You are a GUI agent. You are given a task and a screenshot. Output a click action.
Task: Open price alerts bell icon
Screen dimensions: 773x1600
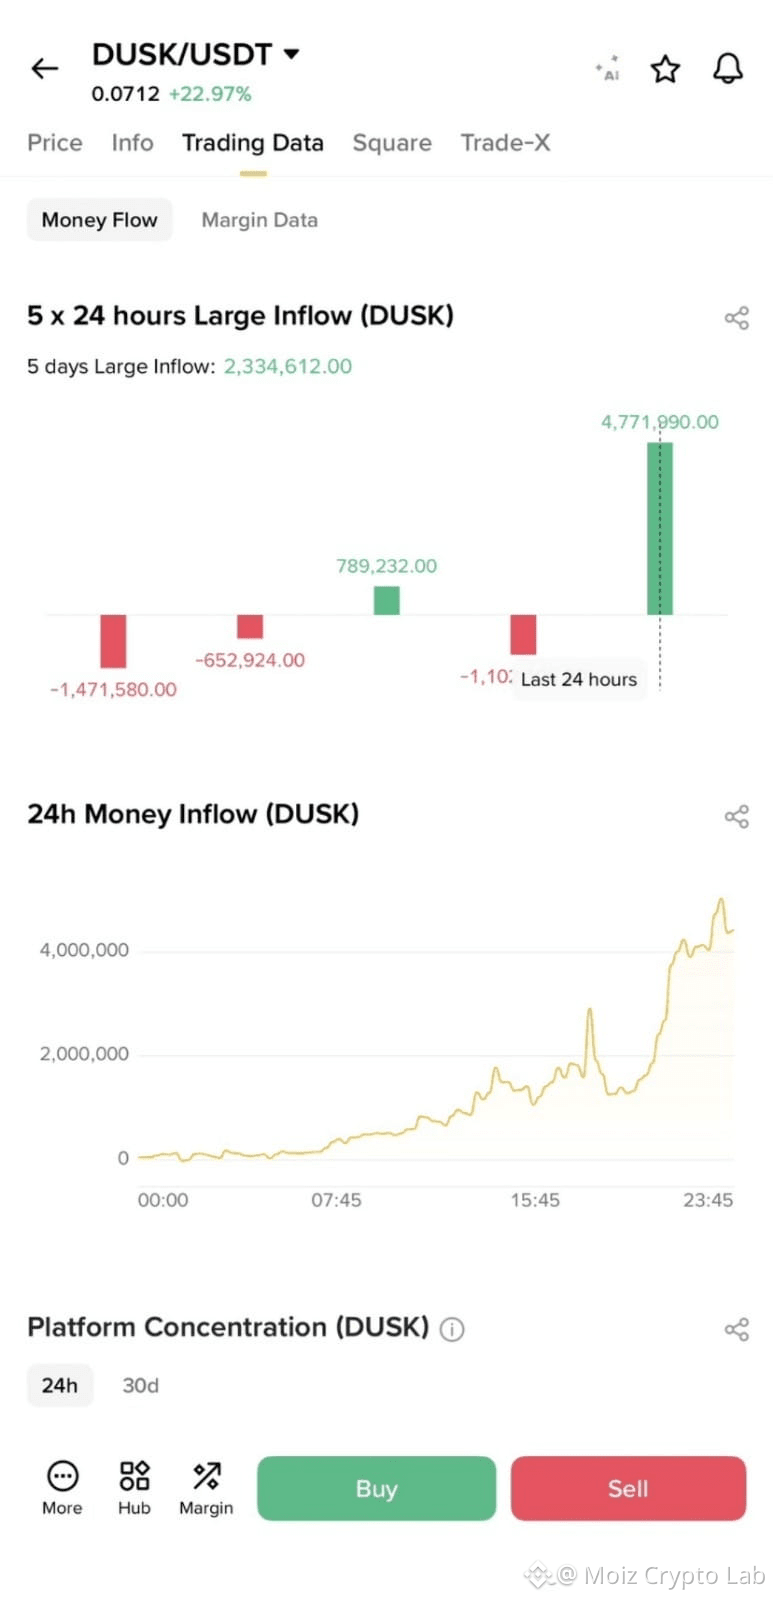[x=728, y=68]
